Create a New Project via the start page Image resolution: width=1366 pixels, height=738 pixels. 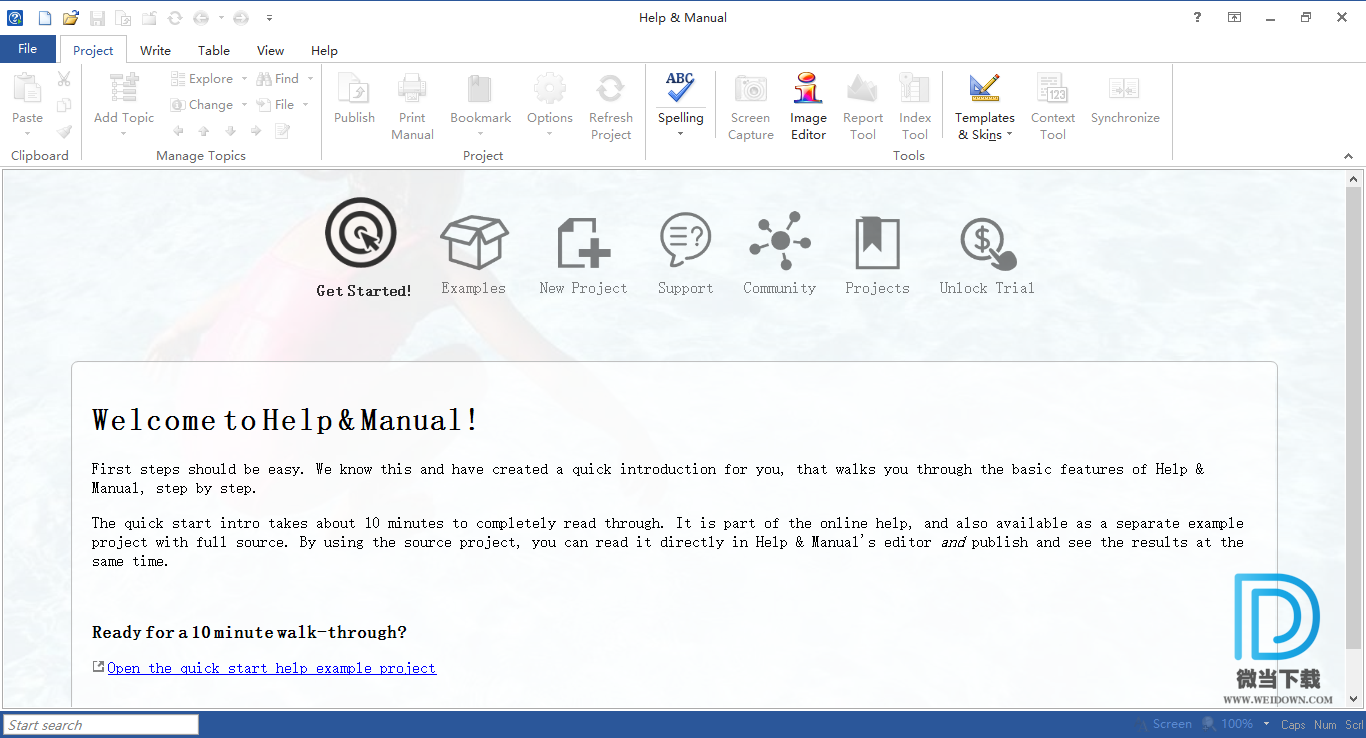(x=583, y=242)
